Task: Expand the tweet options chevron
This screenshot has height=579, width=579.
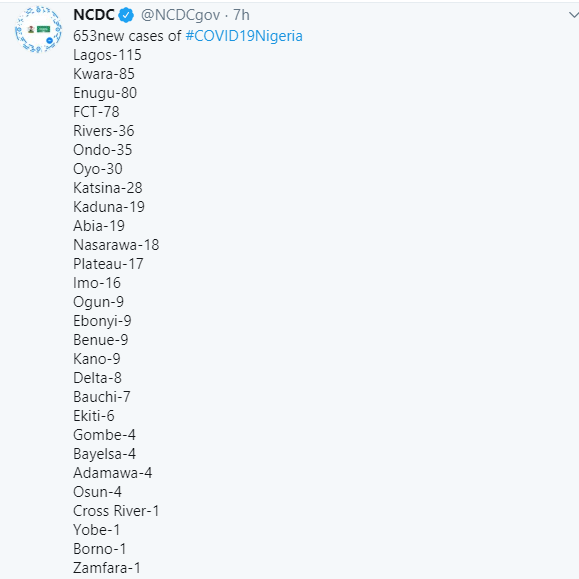Action: click(573, 15)
